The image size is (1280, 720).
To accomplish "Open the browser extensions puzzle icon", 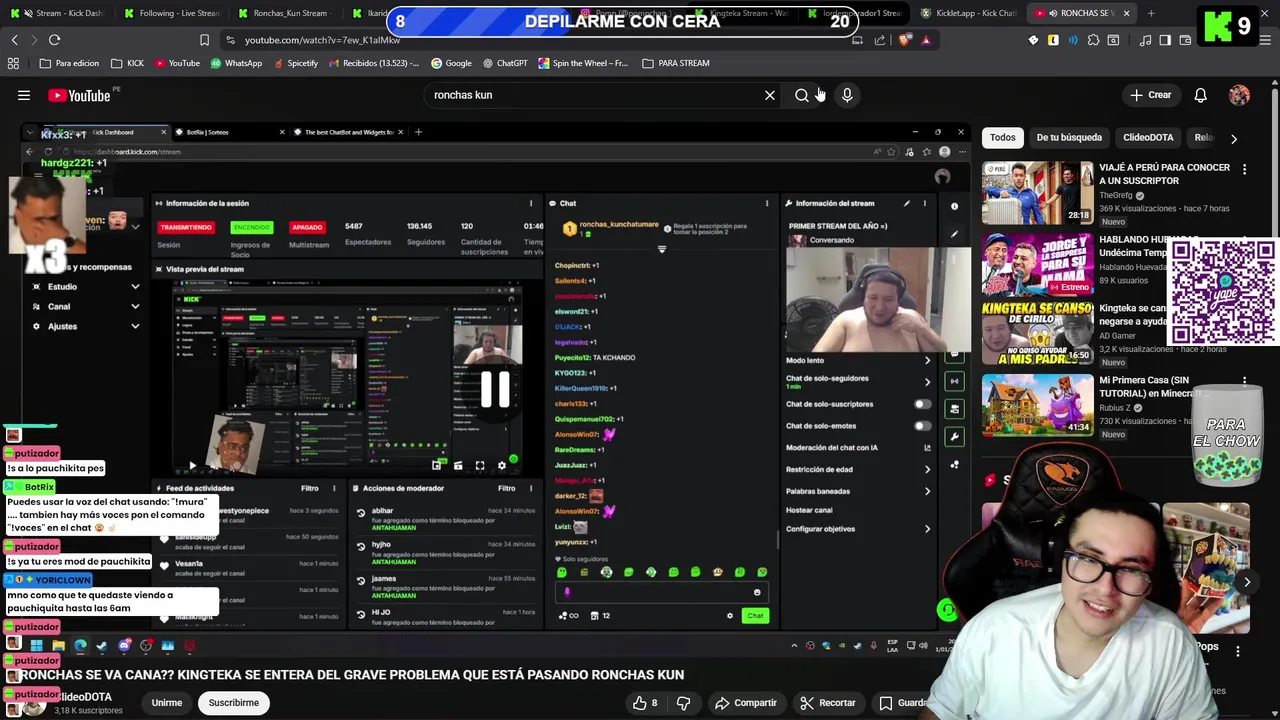I will click(x=1093, y=40).
